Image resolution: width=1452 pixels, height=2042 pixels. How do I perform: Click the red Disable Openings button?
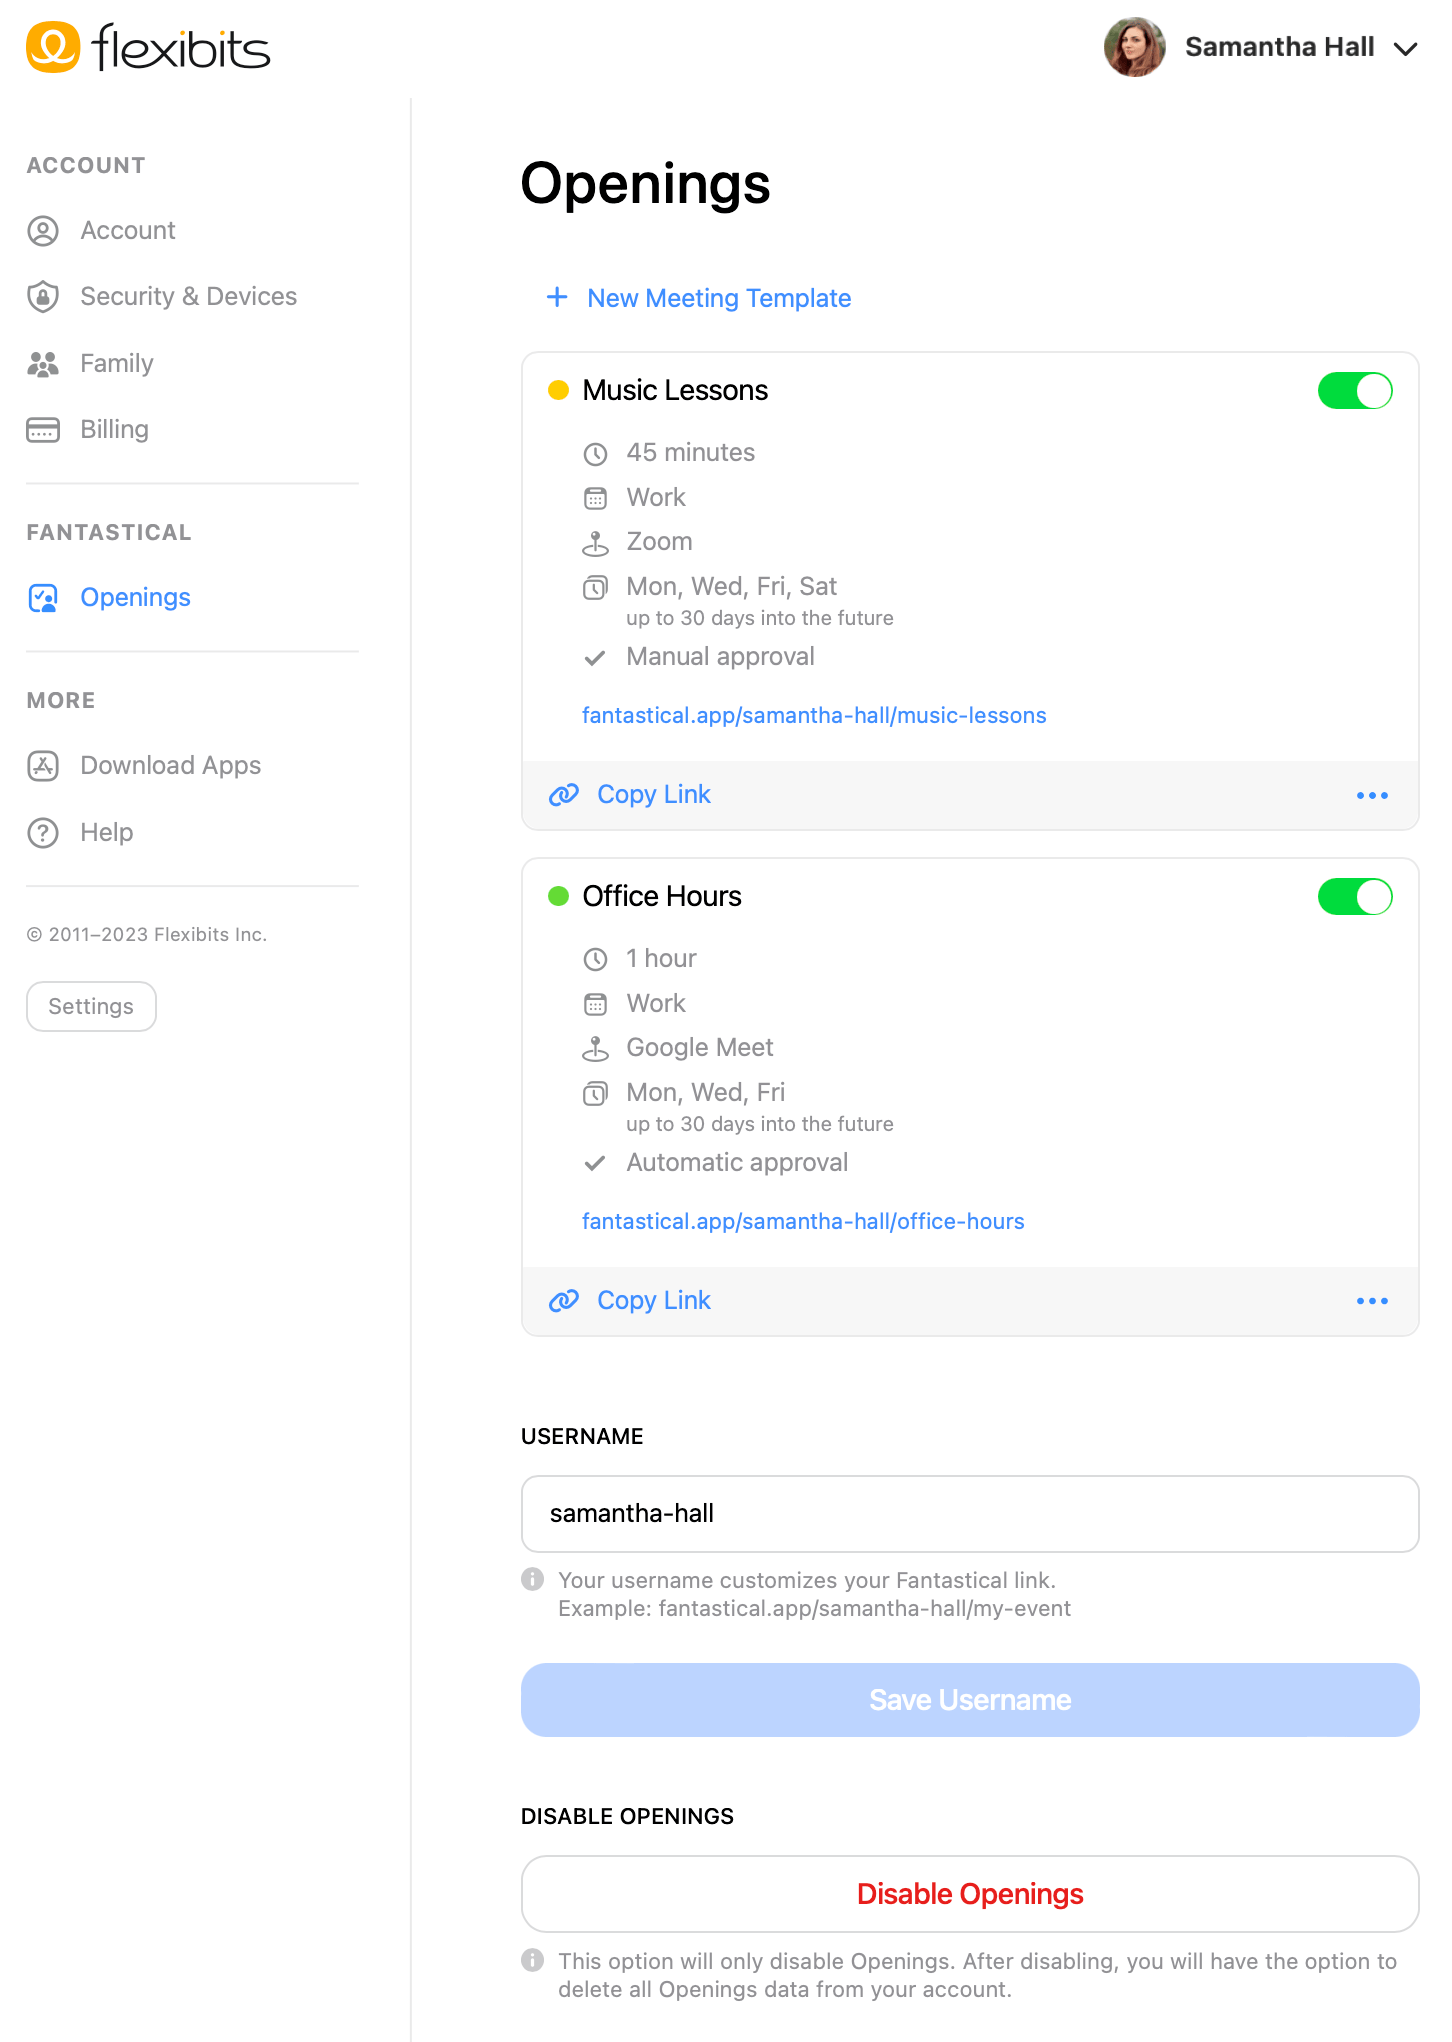[x=970, y=1894]
